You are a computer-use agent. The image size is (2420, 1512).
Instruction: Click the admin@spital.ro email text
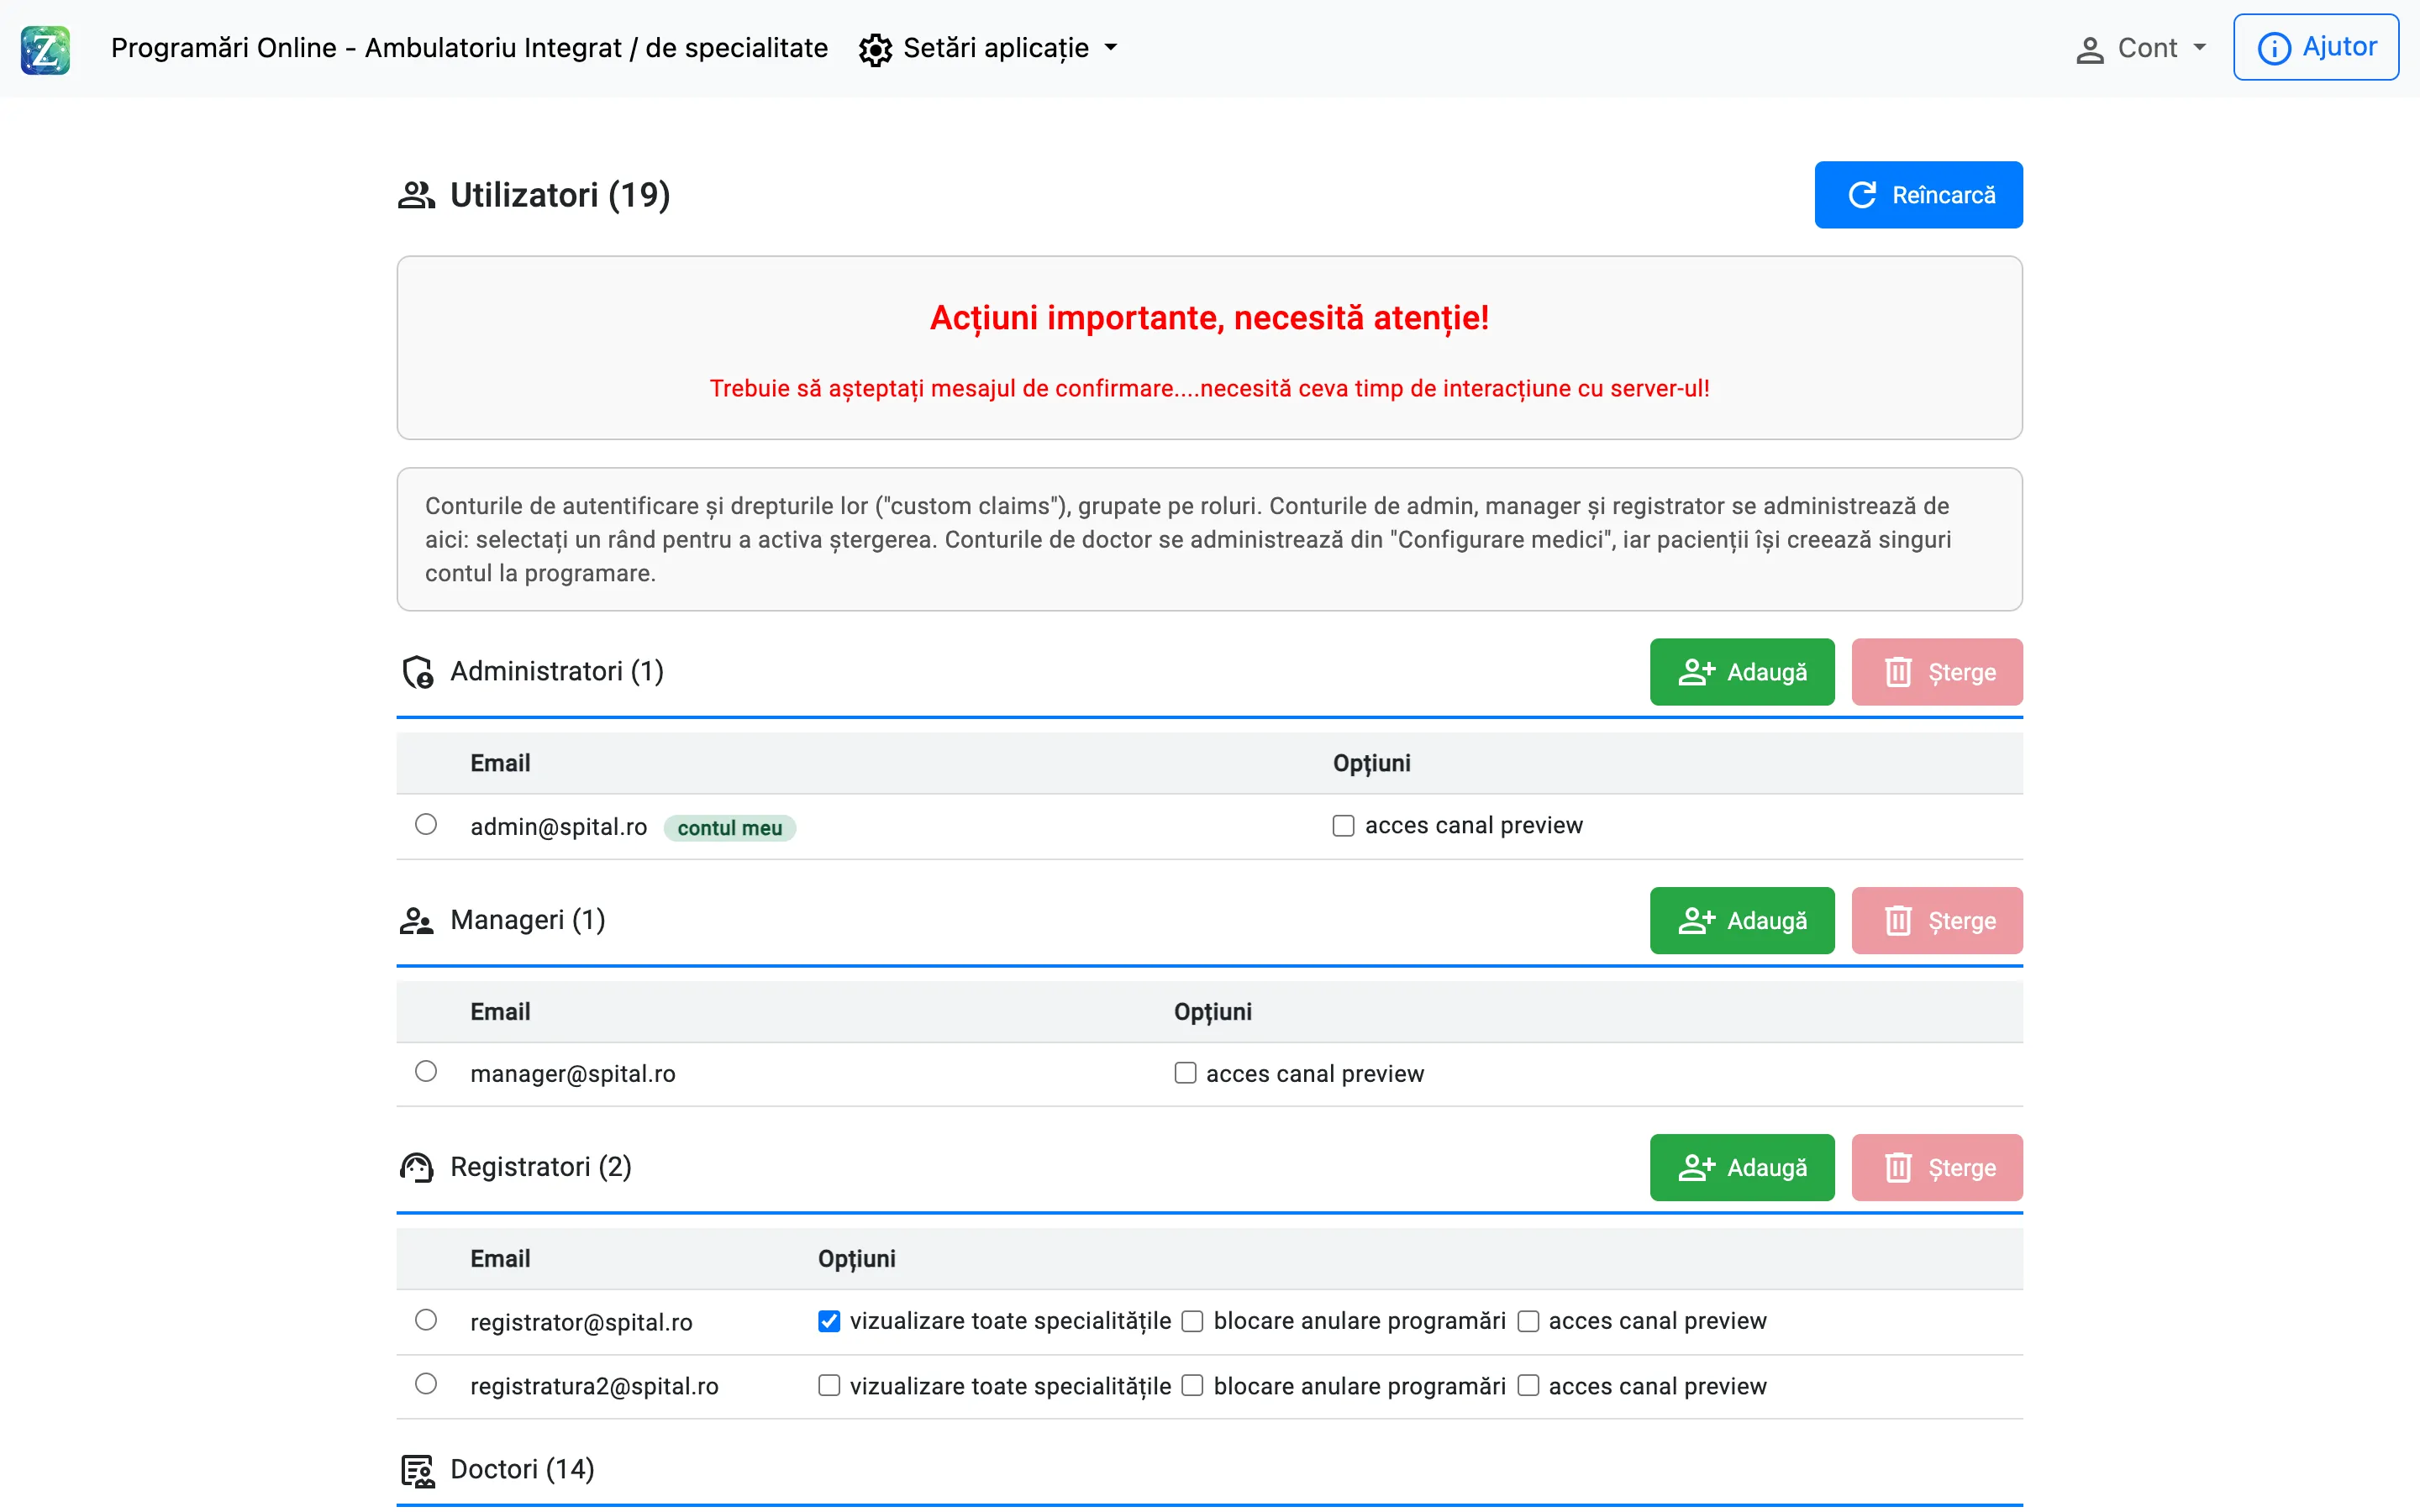coord(559,827)
